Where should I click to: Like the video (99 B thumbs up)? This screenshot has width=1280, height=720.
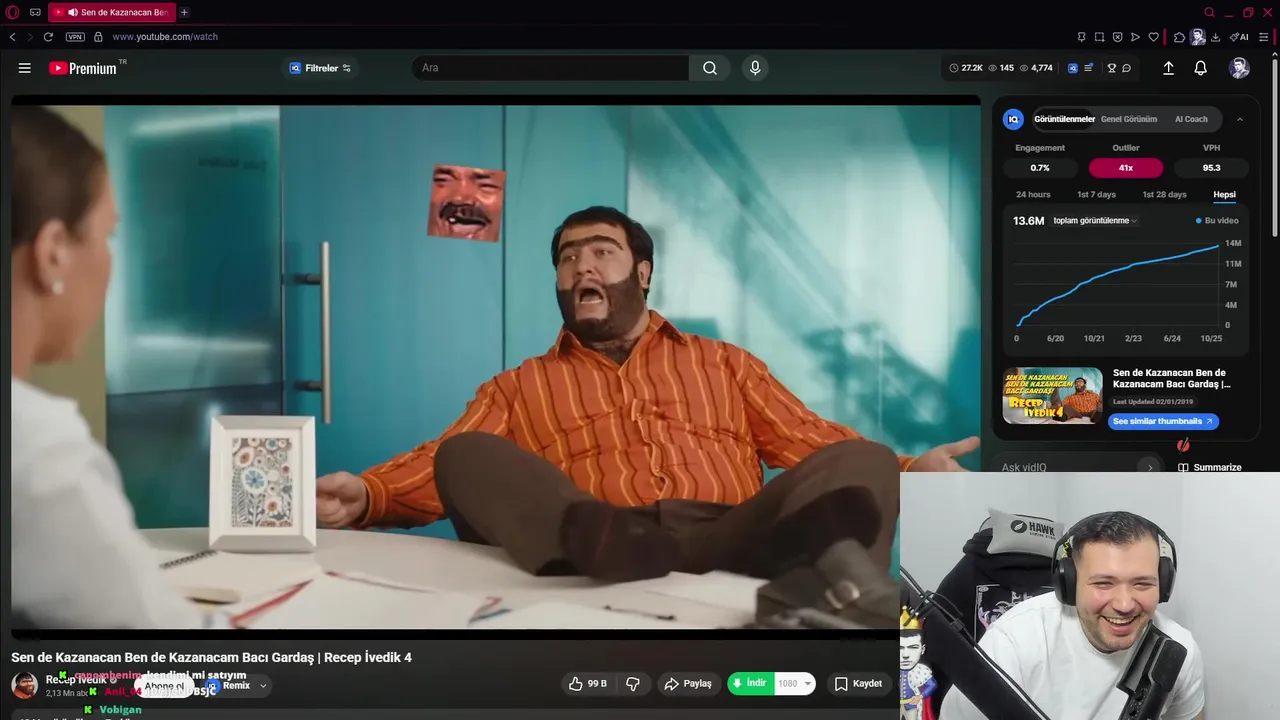(588, 684)
